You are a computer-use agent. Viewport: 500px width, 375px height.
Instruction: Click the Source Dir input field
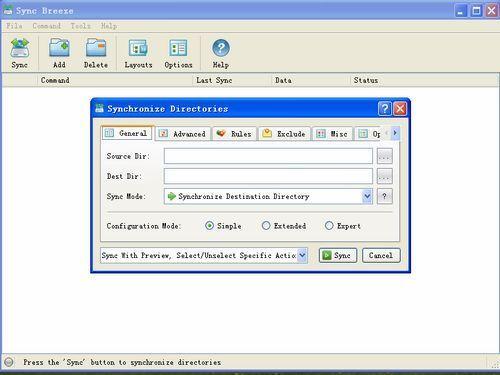pos(268,156)
